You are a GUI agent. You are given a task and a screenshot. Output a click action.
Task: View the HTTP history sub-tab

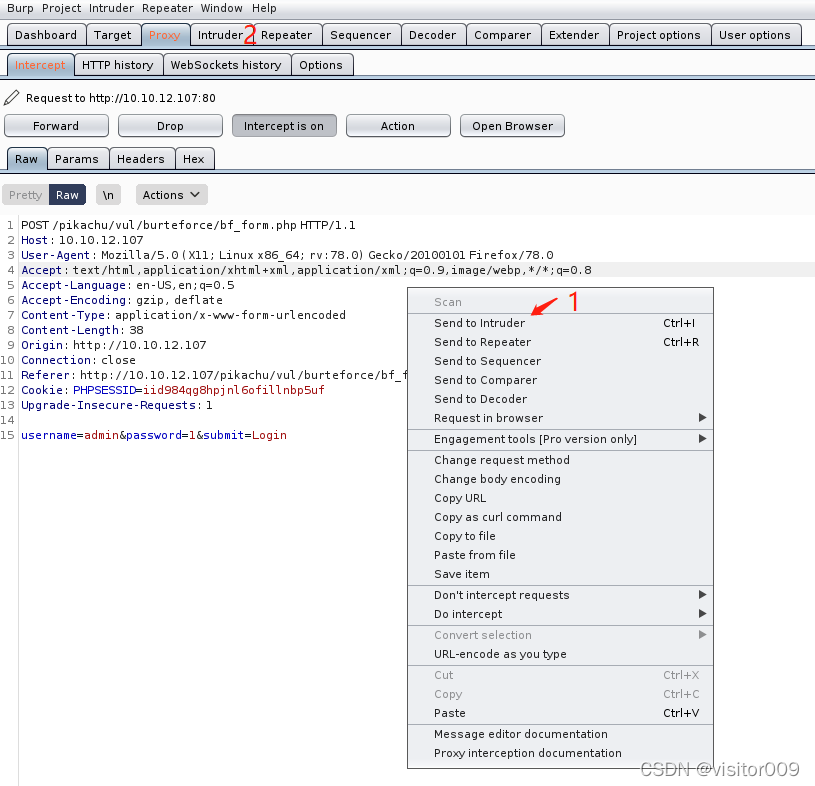118,65
